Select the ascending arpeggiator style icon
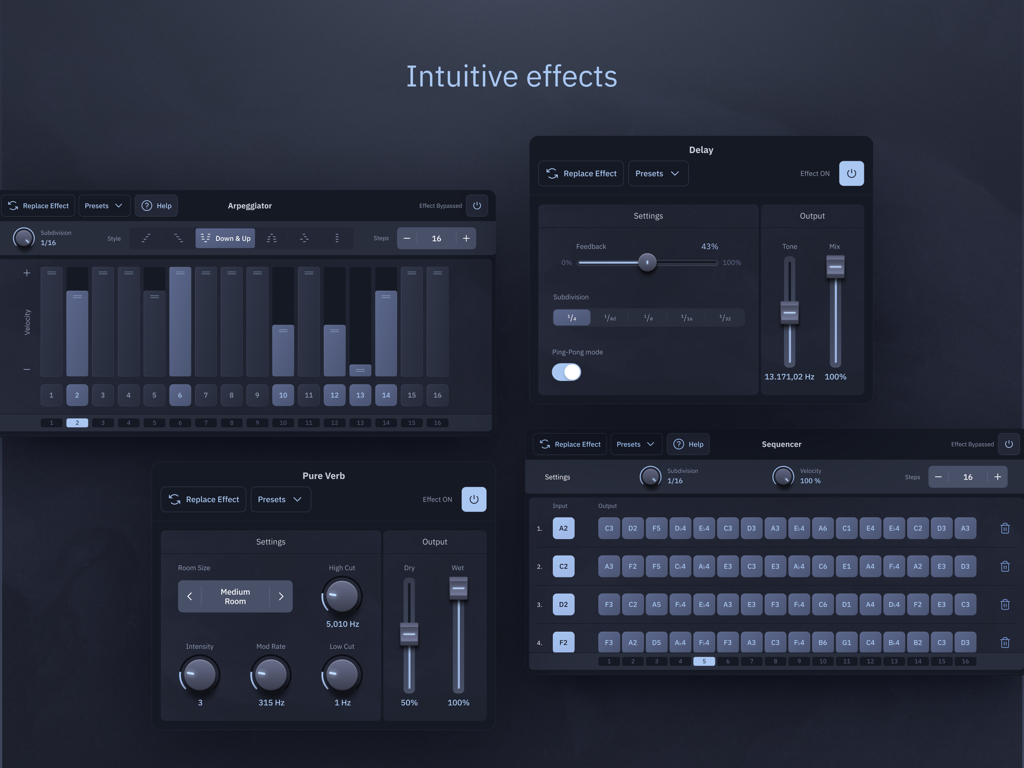 pos(146,238)
